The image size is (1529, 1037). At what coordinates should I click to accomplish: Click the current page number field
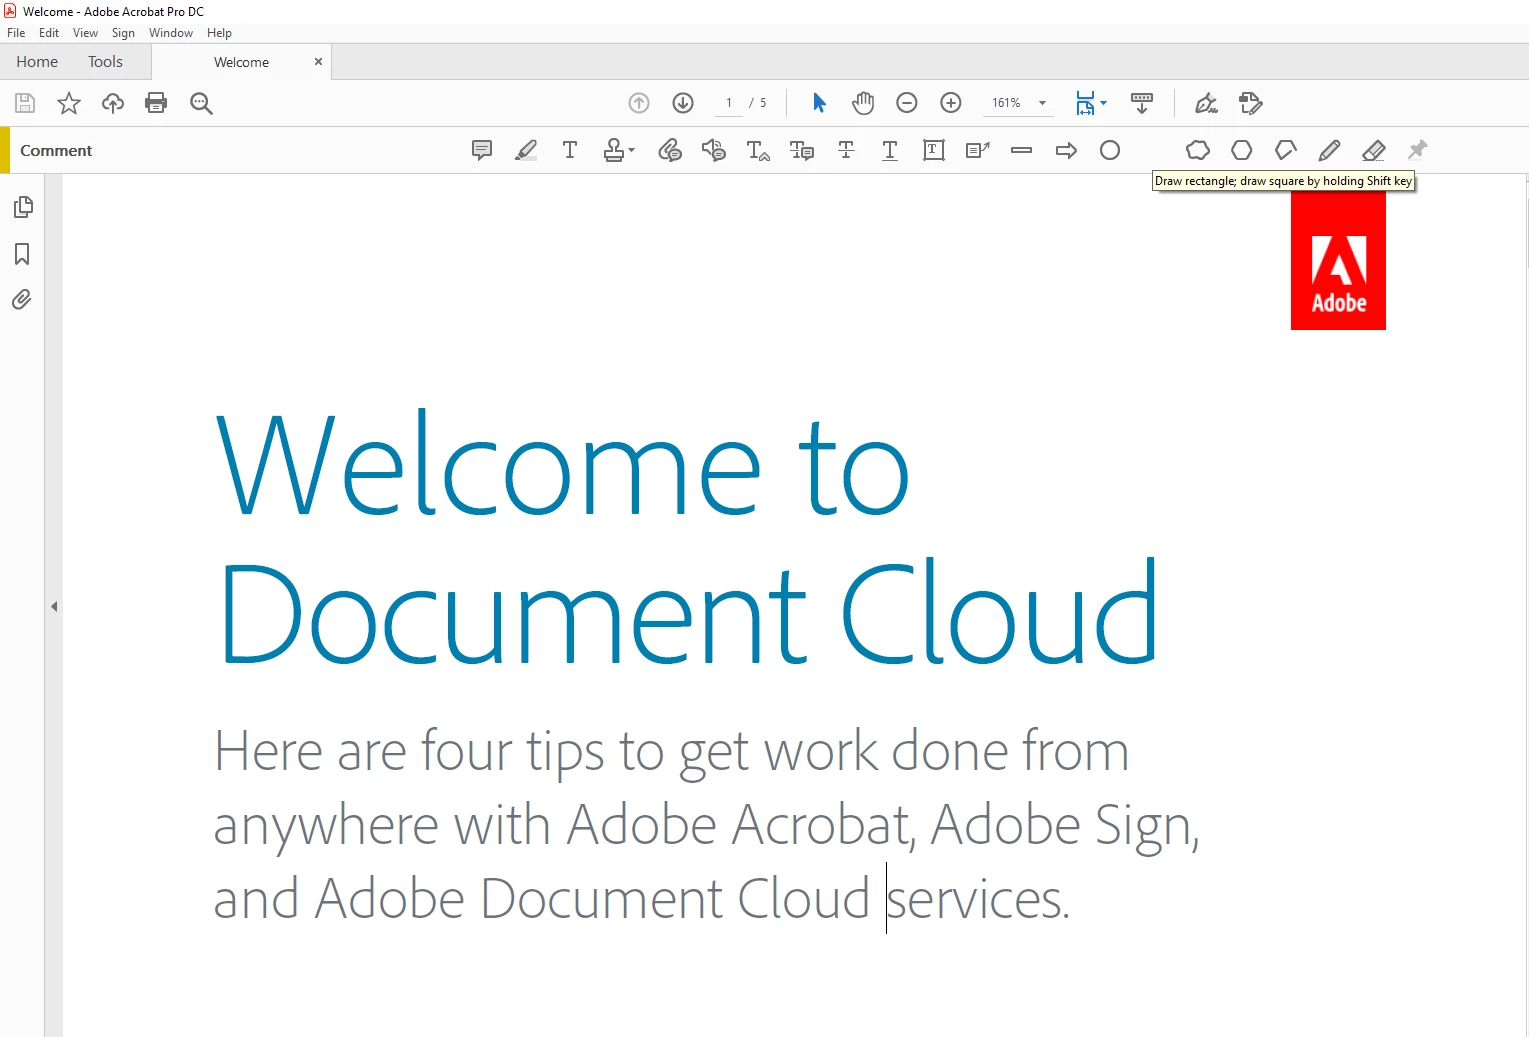(x=729, y=103)
